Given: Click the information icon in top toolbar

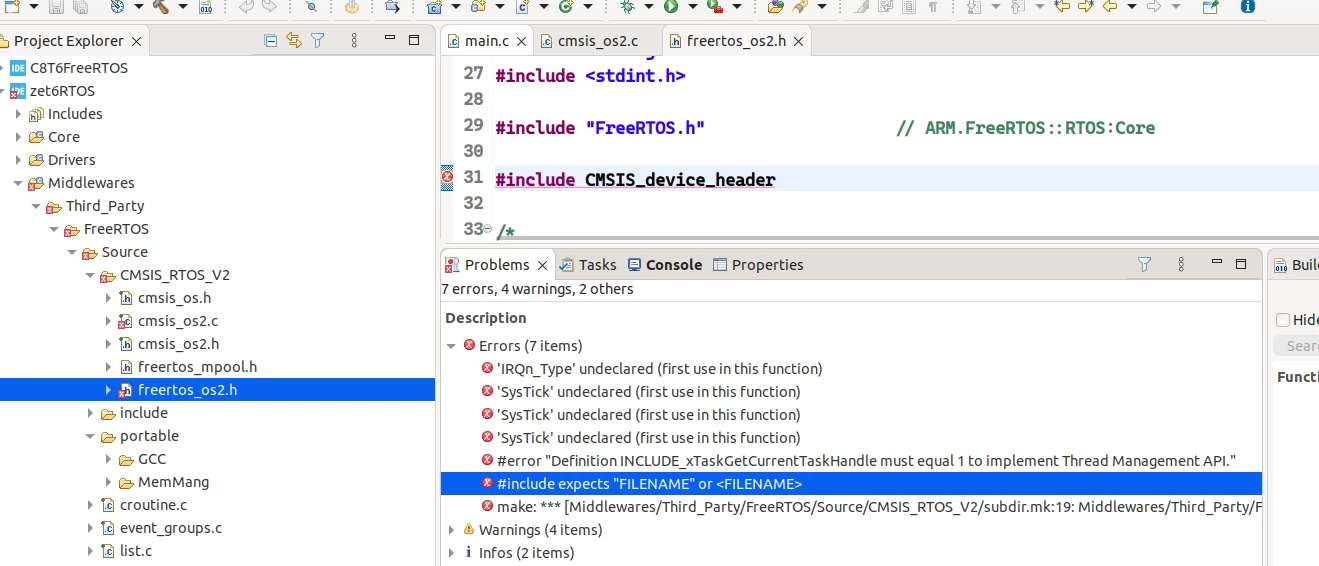Looking at the screenshot, I should tap(1247, 6).
